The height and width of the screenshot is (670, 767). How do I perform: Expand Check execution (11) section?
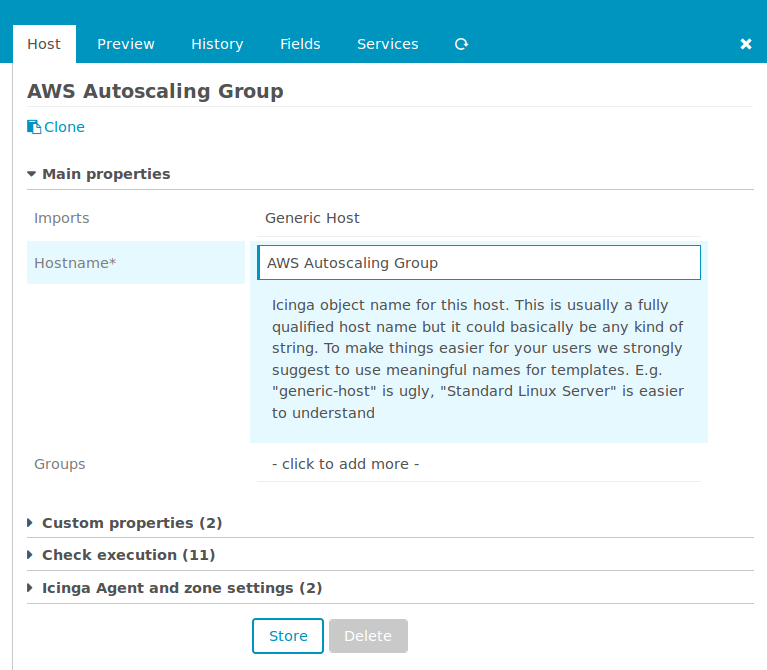[129, 555]
